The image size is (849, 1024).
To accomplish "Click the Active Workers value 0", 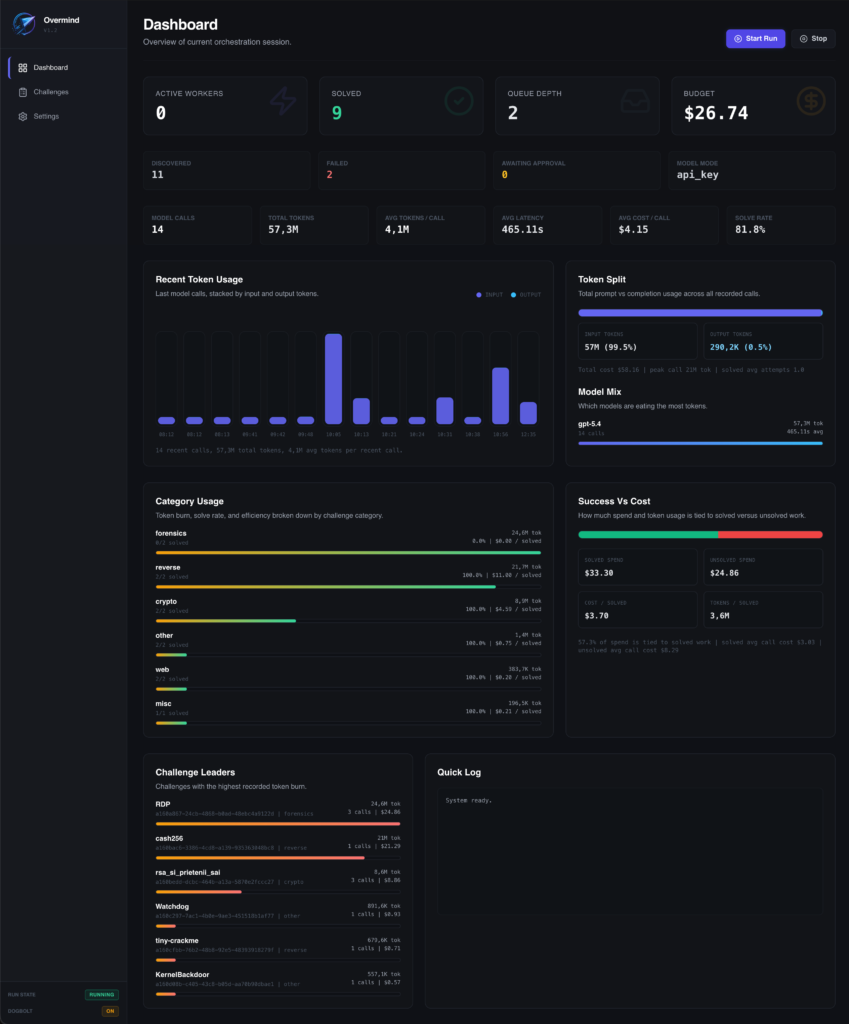I will [x=161, y=113].
